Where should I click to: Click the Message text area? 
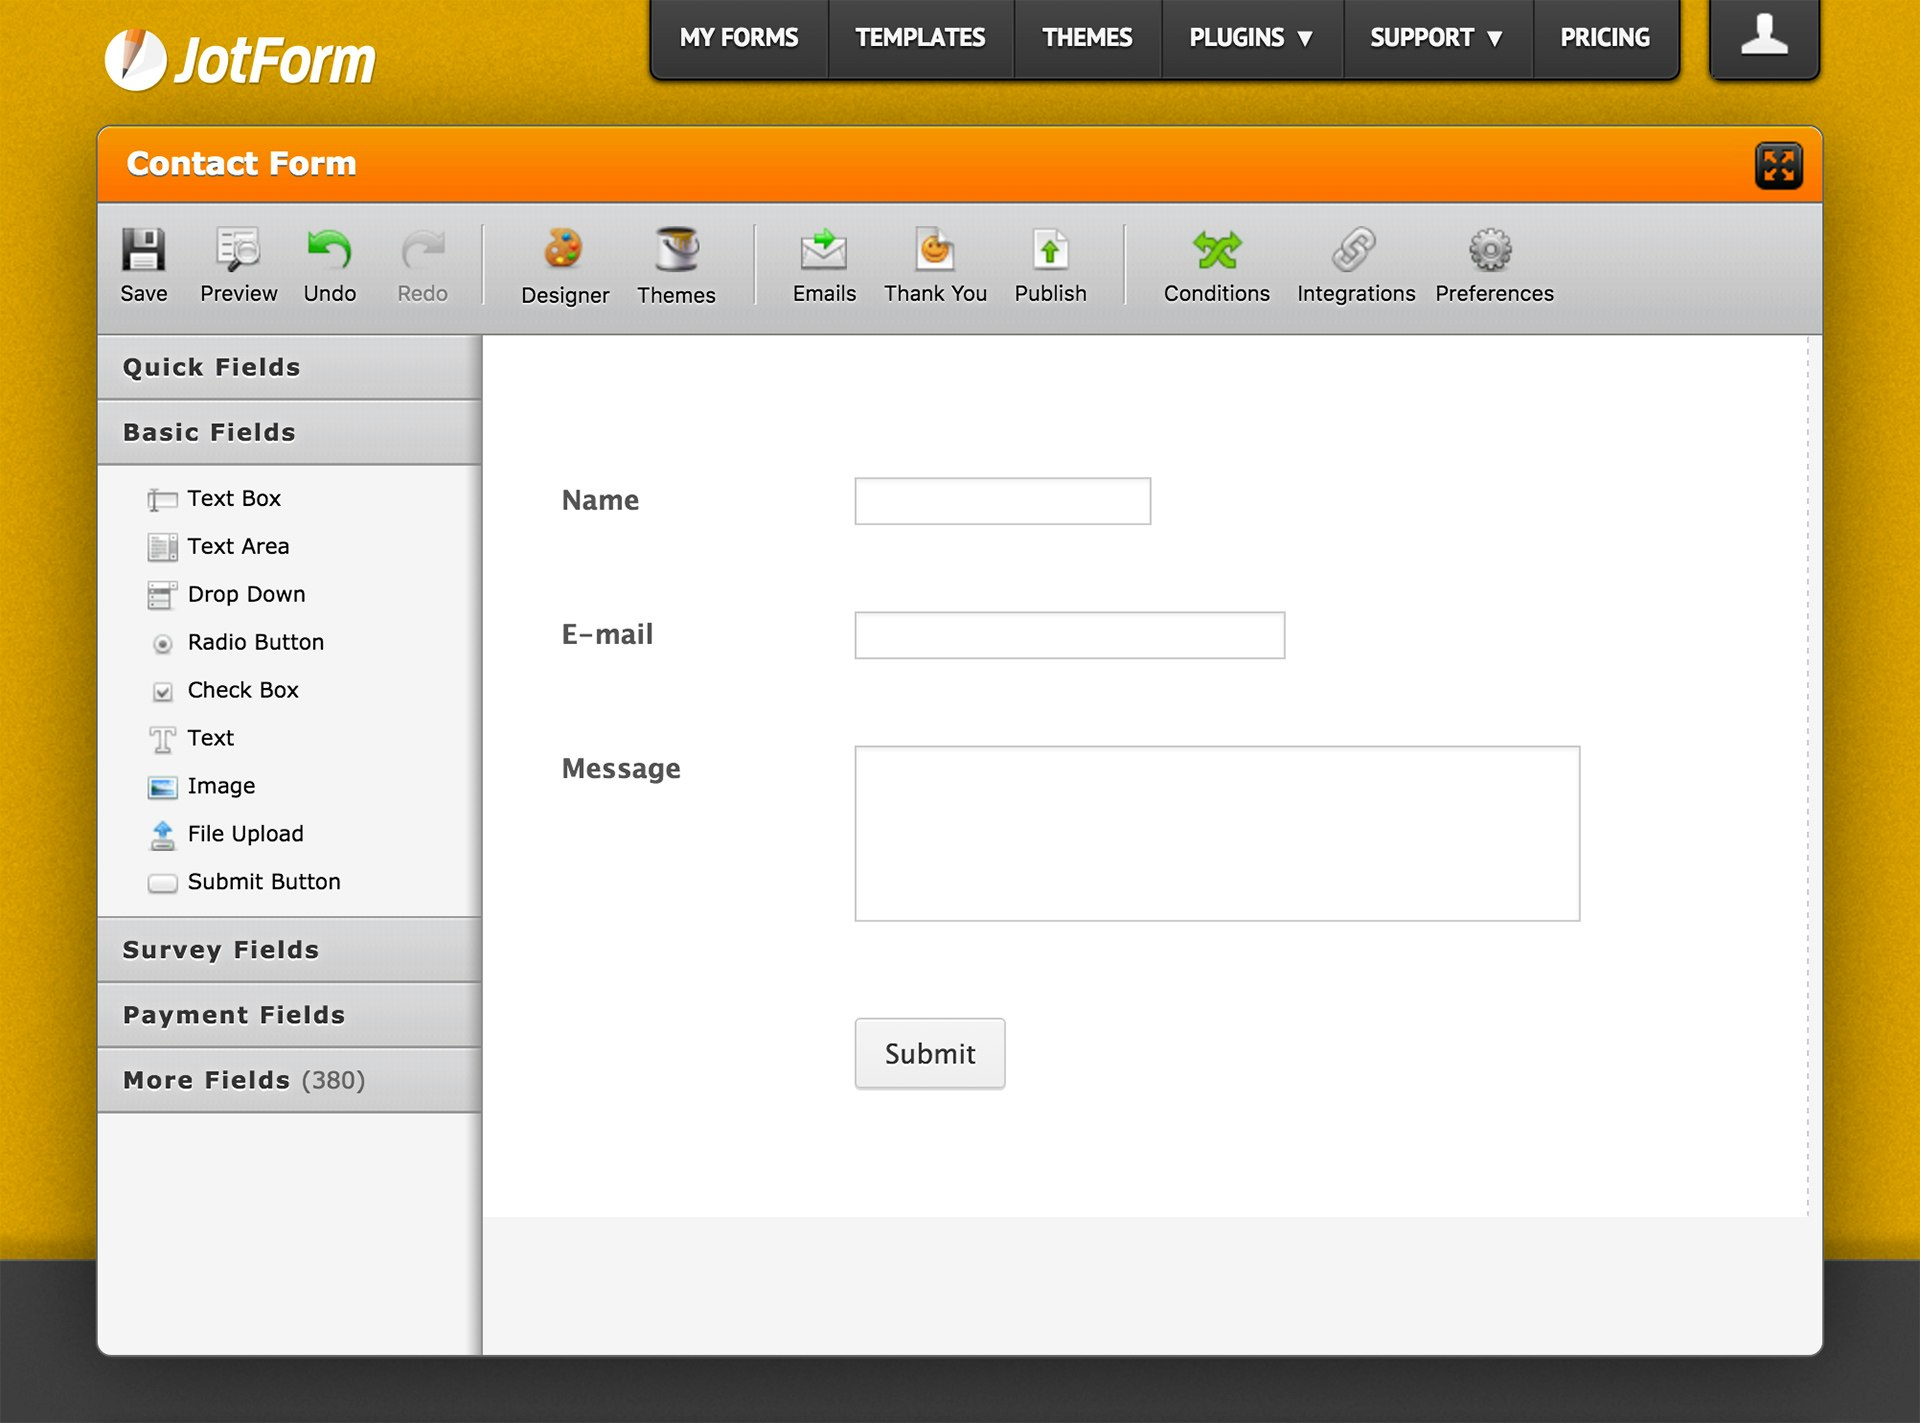click(1216, 833)
